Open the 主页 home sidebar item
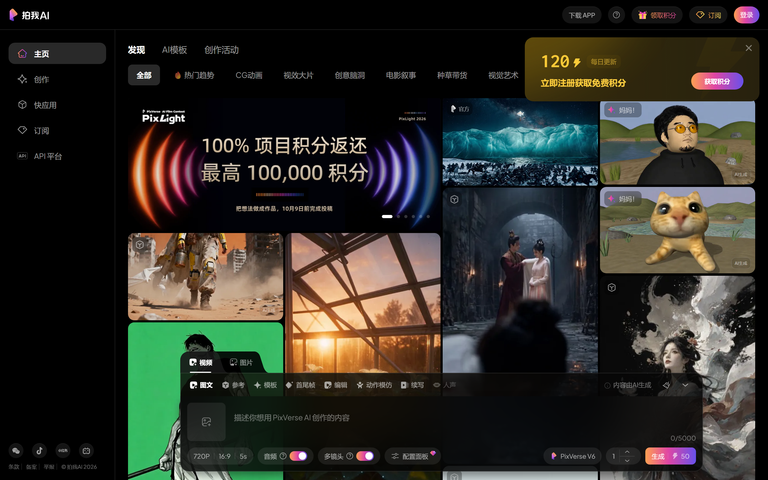The width and height of the screenshot is (768, 480). (57, 53)
